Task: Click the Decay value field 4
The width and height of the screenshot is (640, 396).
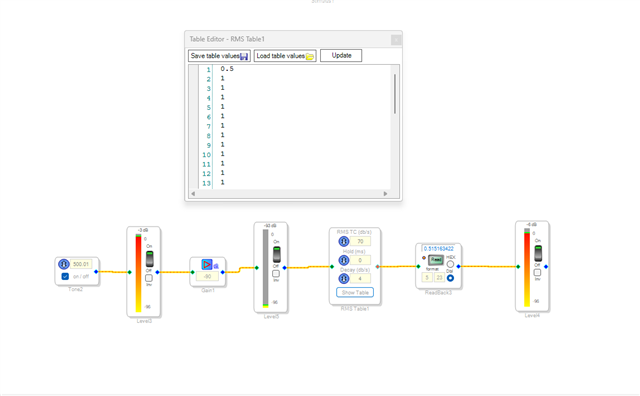Action: coord(360,278)
